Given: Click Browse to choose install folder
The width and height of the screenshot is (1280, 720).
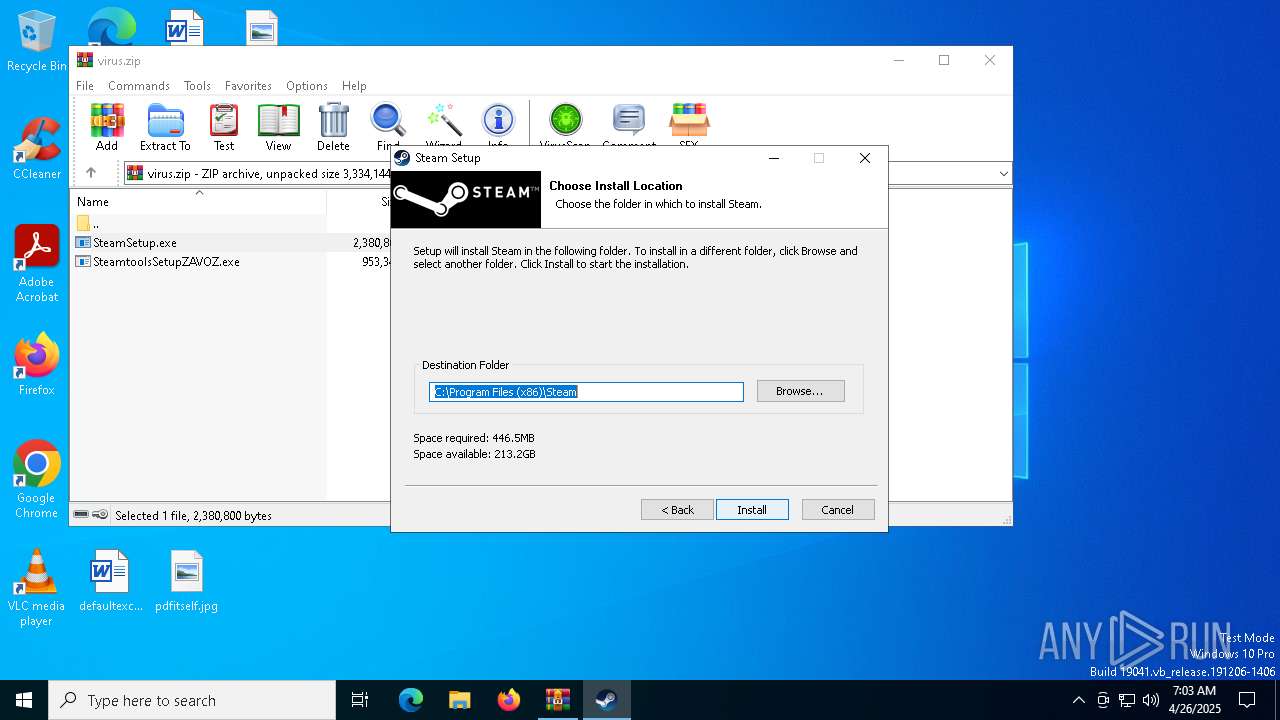Looking at the screenshot, I should (x=800, y=391).
